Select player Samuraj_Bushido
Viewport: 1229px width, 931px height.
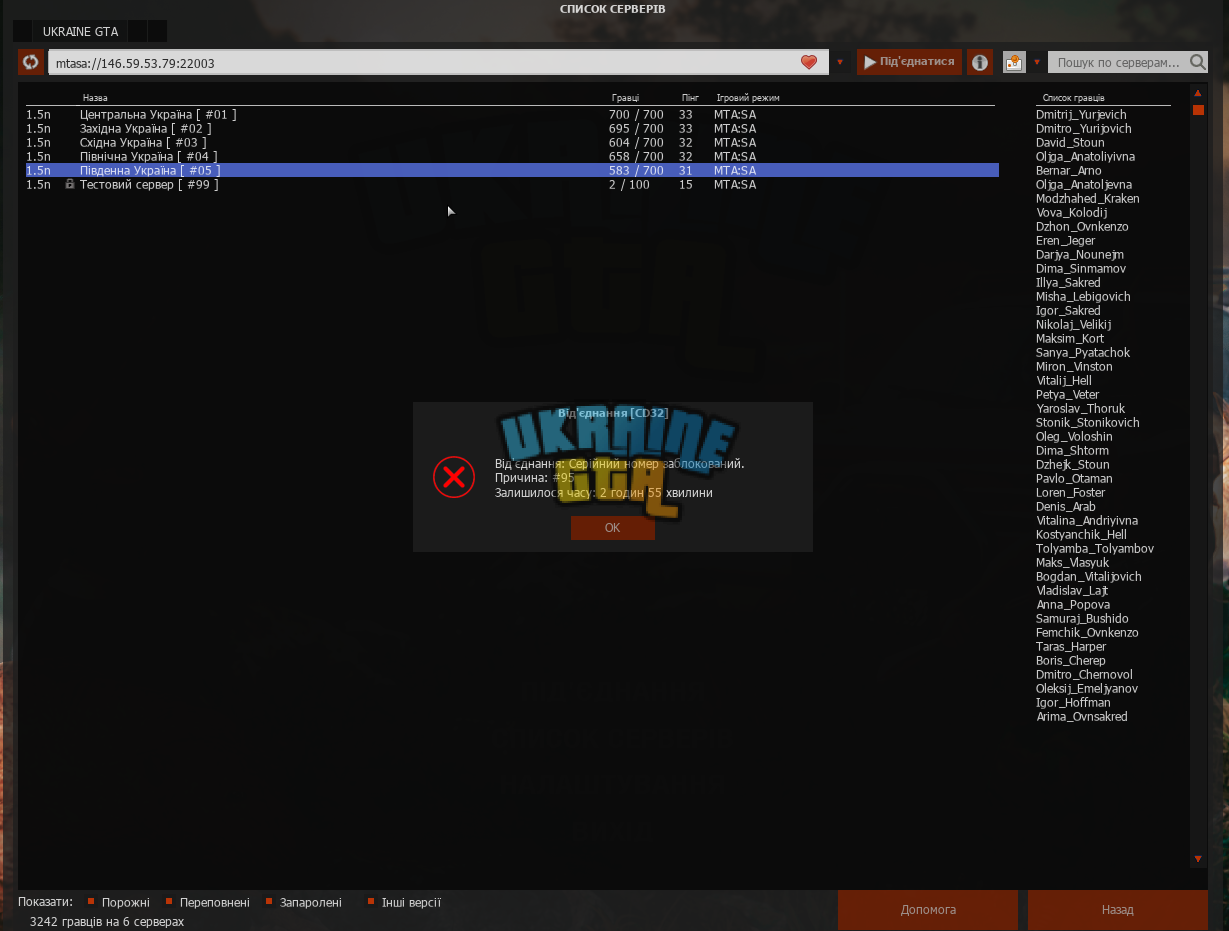coord(1082,619)
